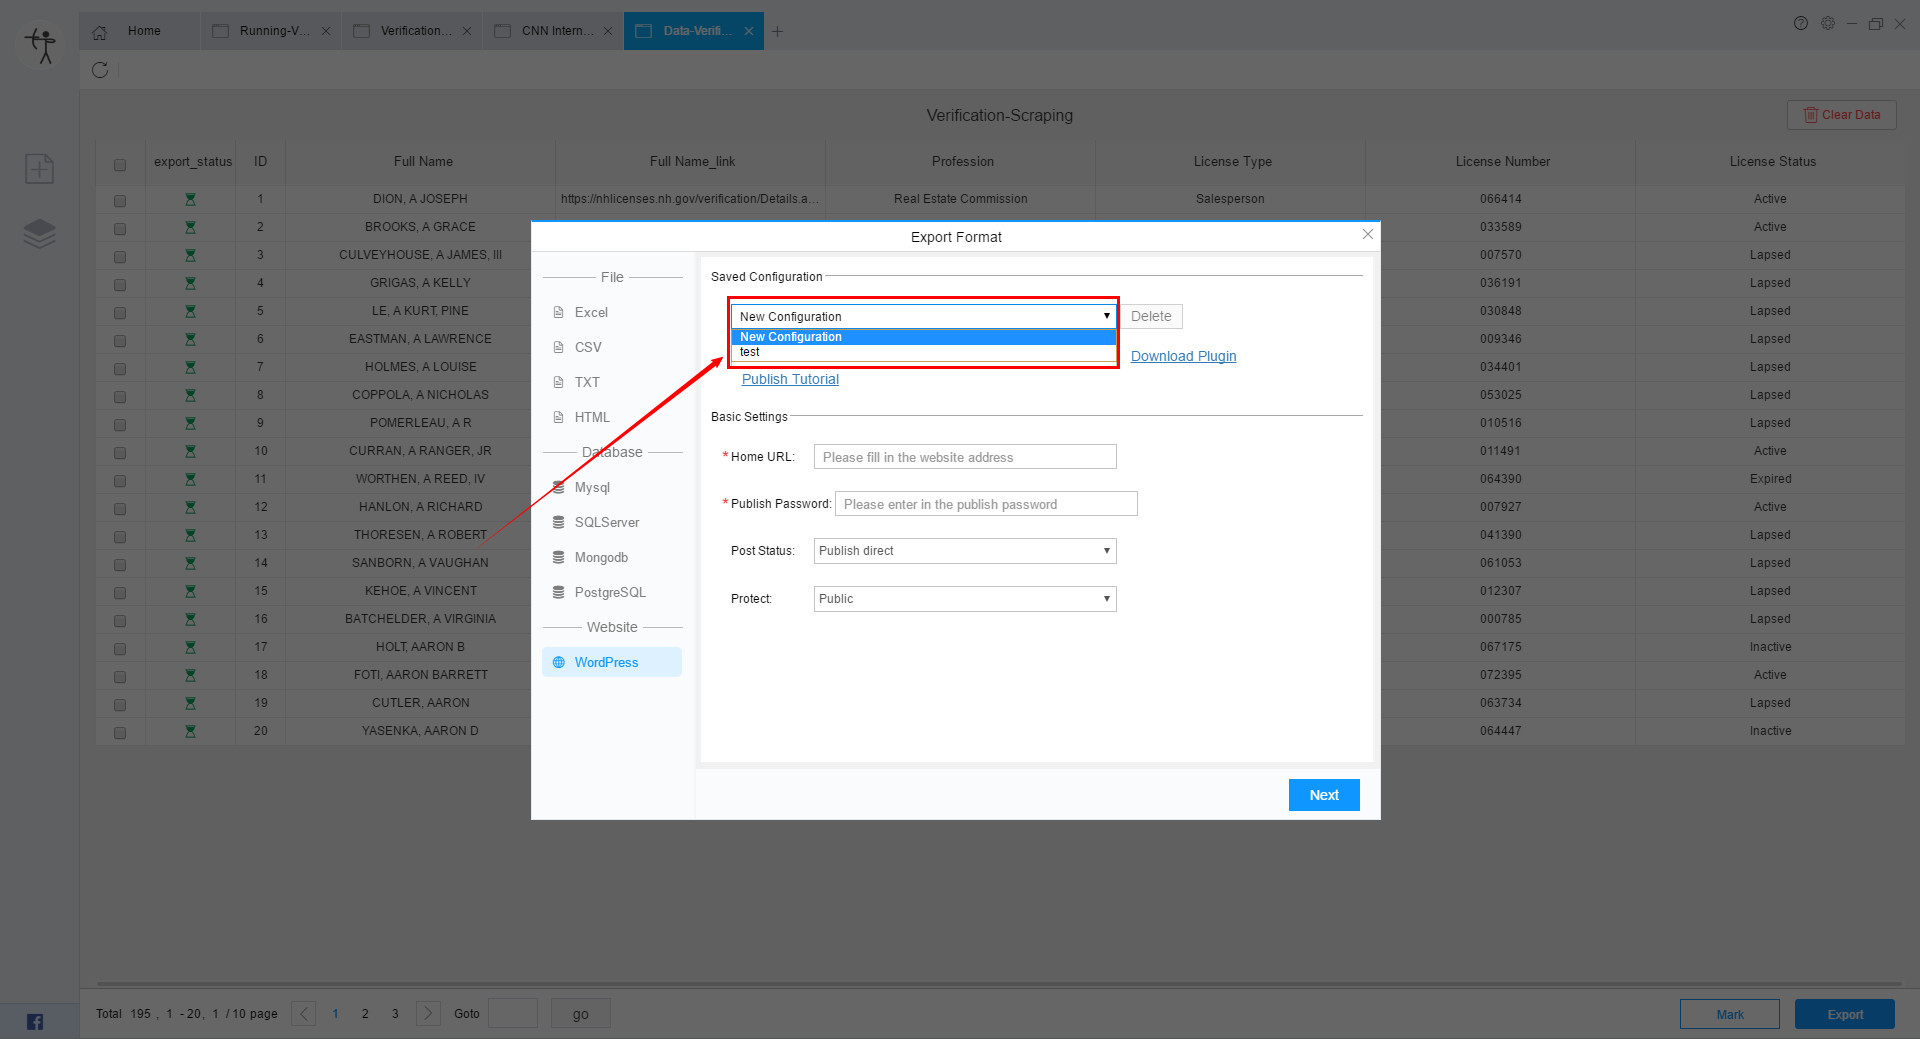Viewport: 1920px width, 1039px height.
Task: Focus the Home URL input field
Action: point(965,457)
